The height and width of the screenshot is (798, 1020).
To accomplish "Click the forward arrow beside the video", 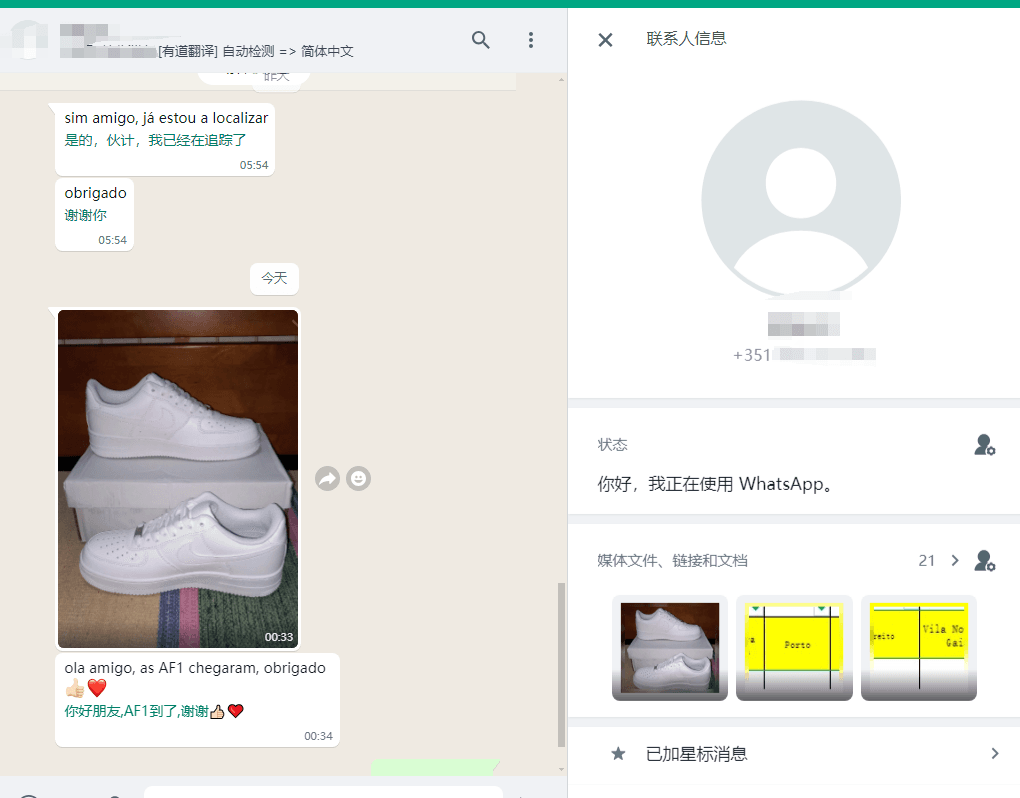I will [x=327, y=479].
